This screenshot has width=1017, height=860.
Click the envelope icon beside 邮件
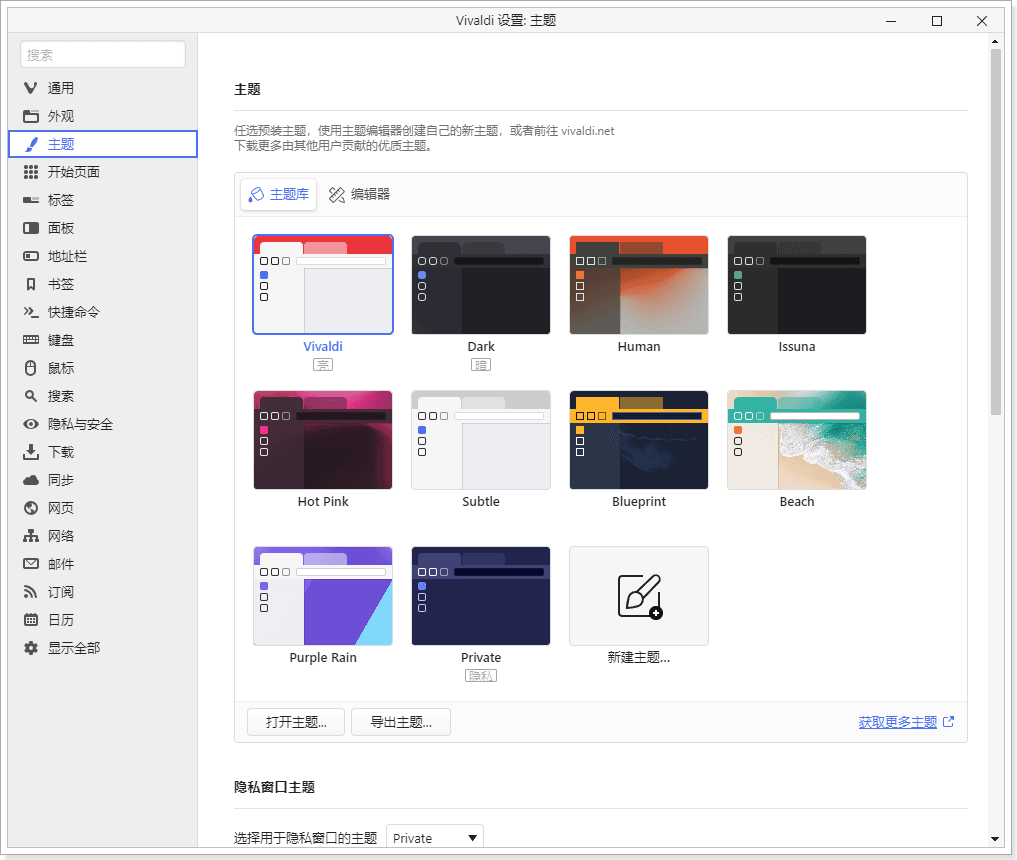[x=30, y=564]
